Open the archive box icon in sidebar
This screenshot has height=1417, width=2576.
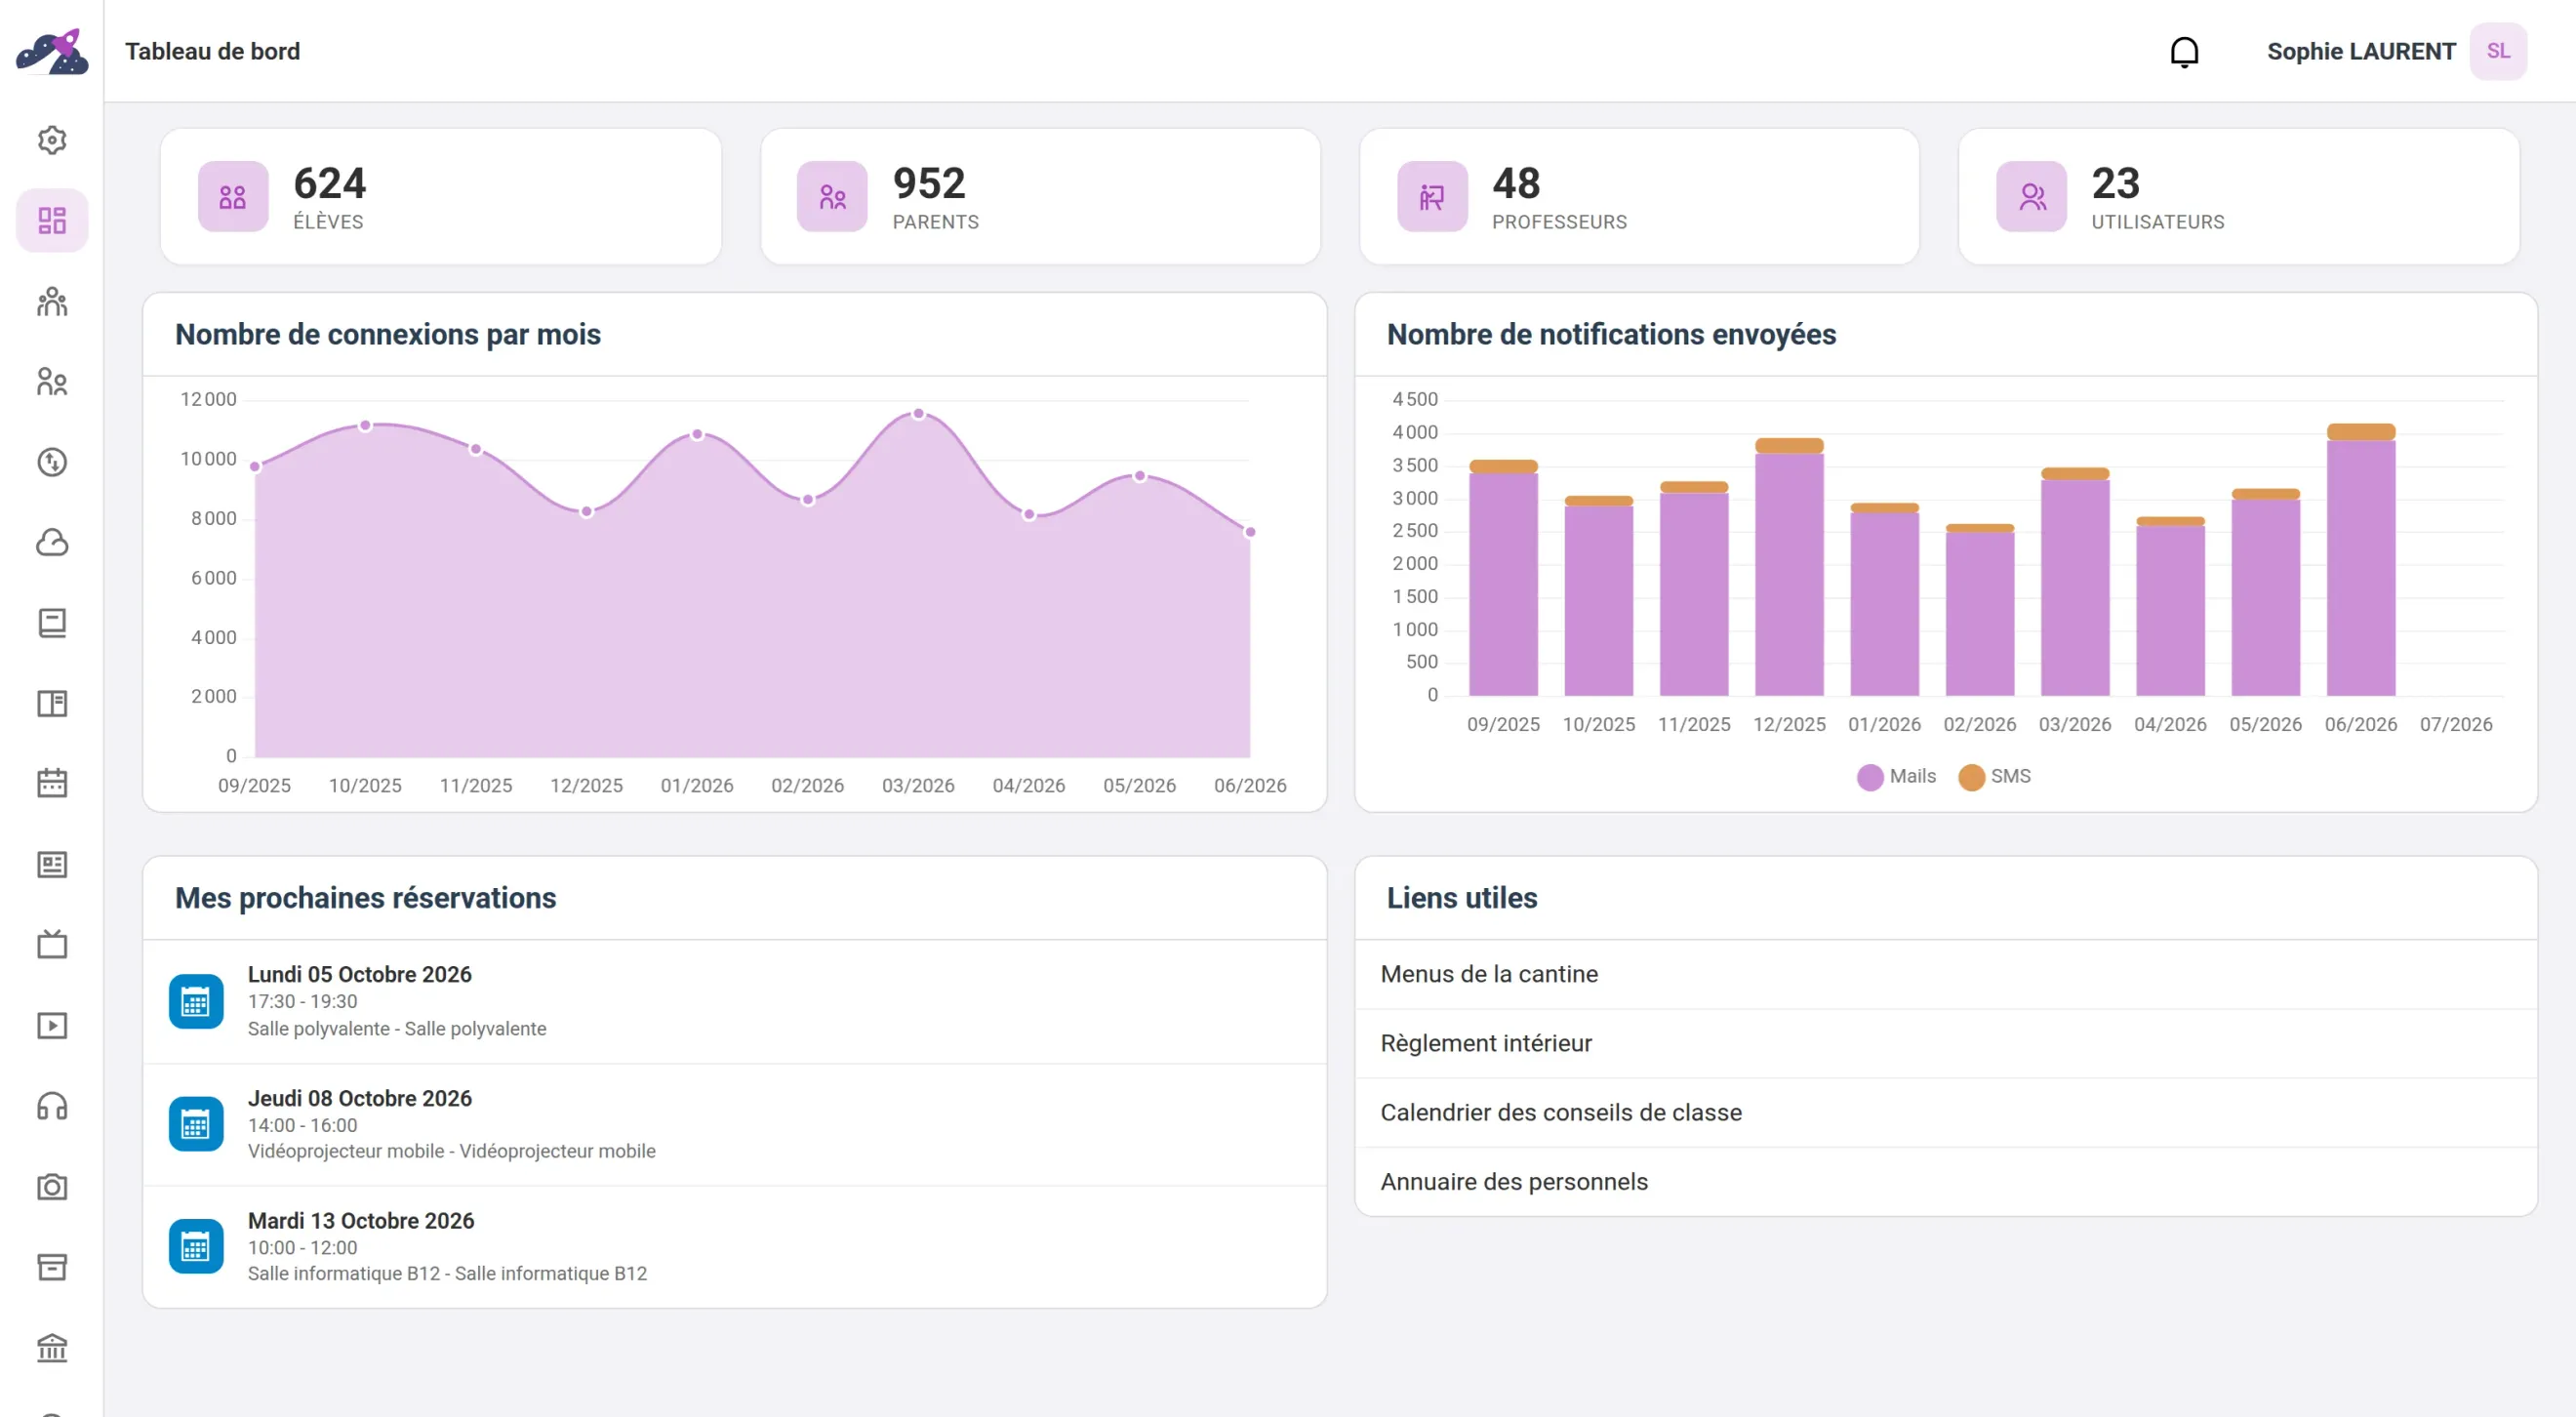pos(52,1267)
